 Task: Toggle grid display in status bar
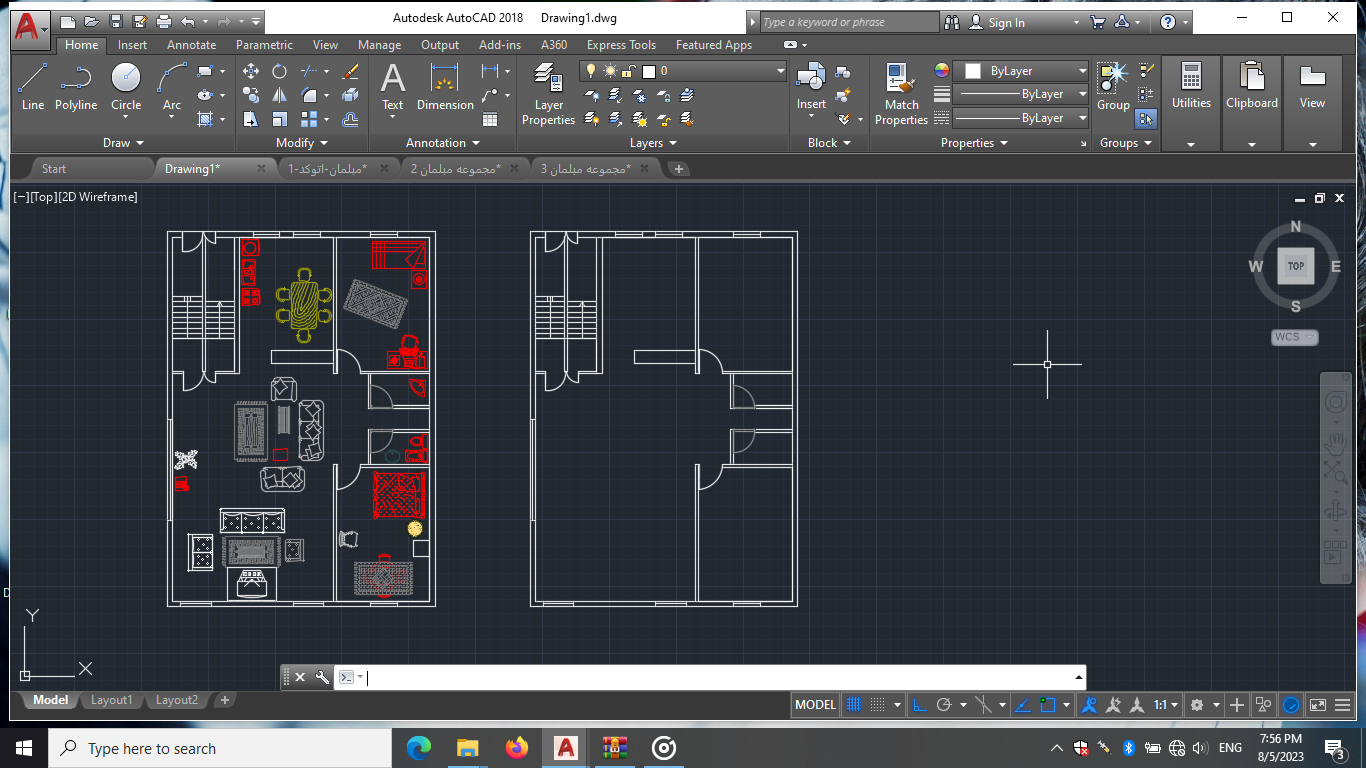click(853, 705)
